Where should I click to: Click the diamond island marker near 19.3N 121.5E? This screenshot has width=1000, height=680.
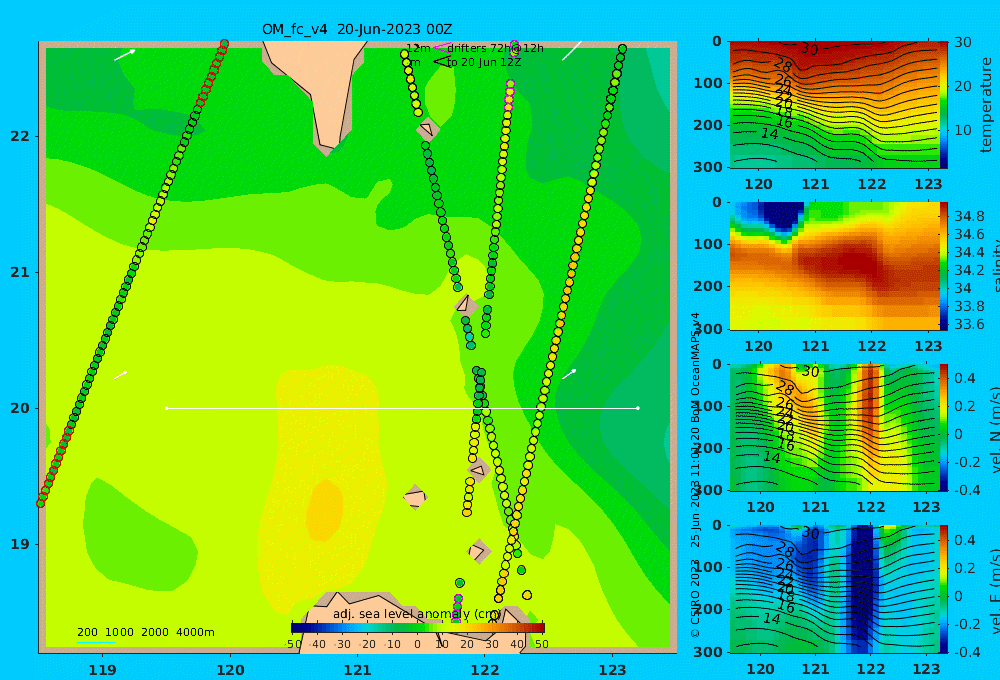415,497
